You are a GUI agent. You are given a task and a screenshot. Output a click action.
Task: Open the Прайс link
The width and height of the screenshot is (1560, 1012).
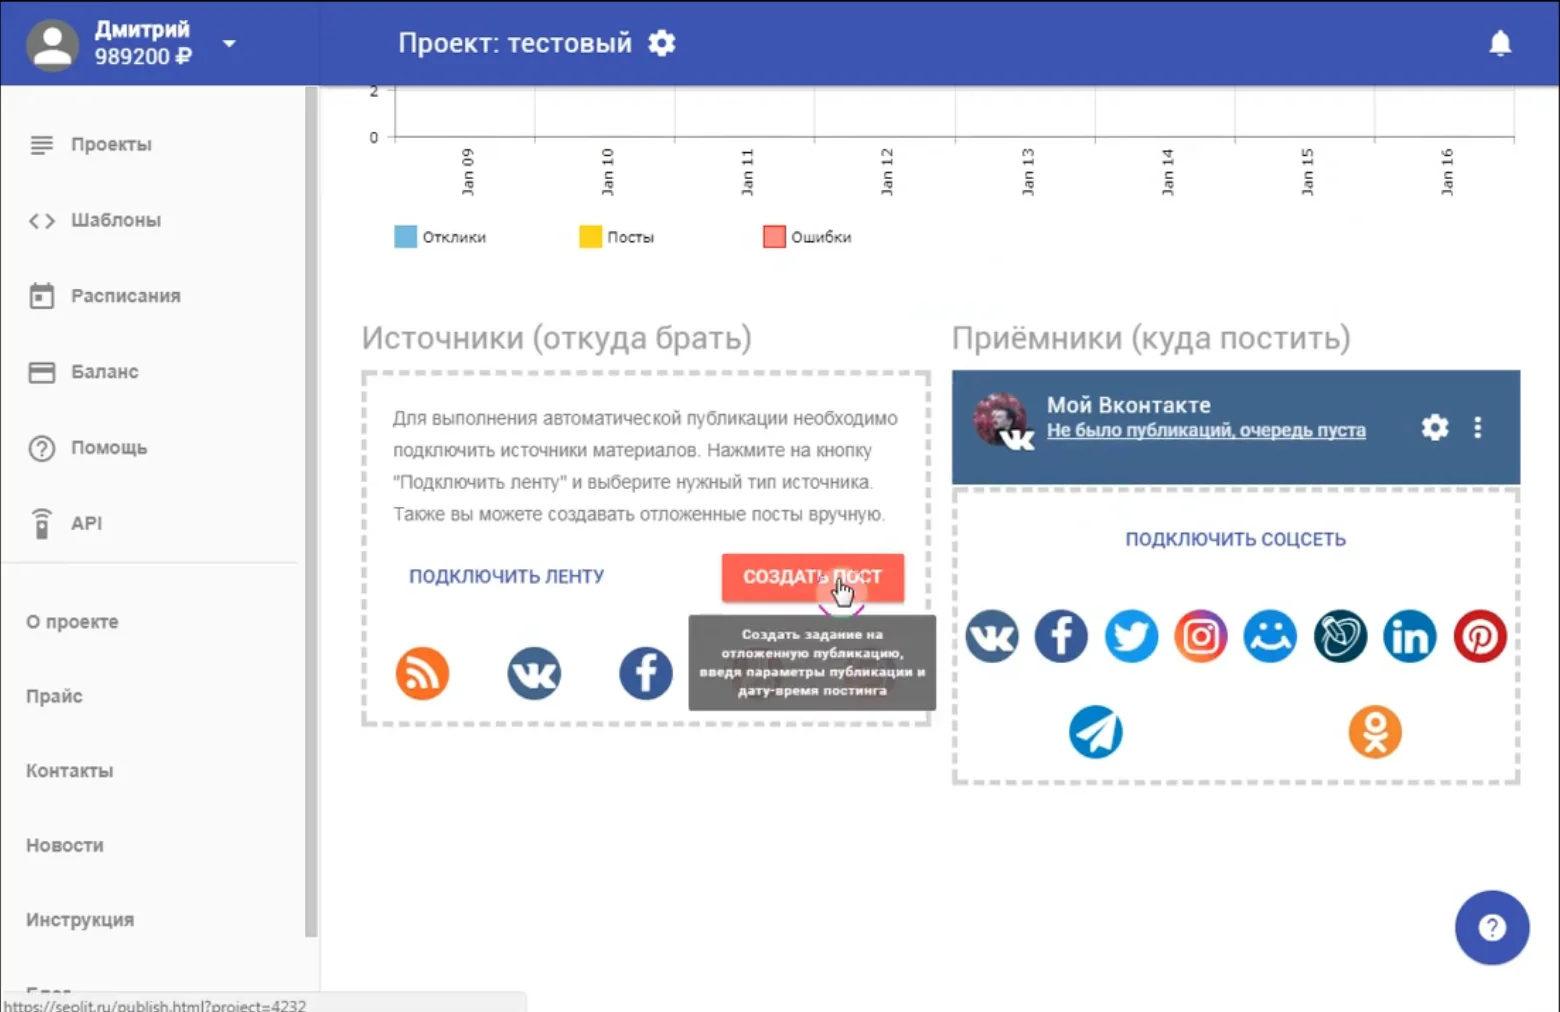tap(54, 696)
